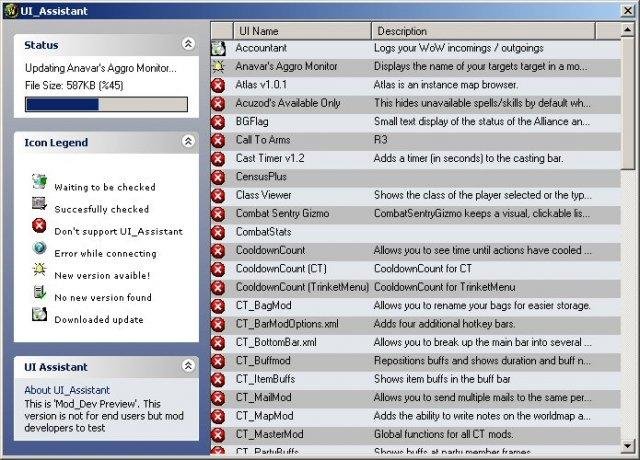Click 'Shows item buffs in the buff bar' description
Image resolution: width=640 pixels, height=460 pixels.
[x=442, y=379]
